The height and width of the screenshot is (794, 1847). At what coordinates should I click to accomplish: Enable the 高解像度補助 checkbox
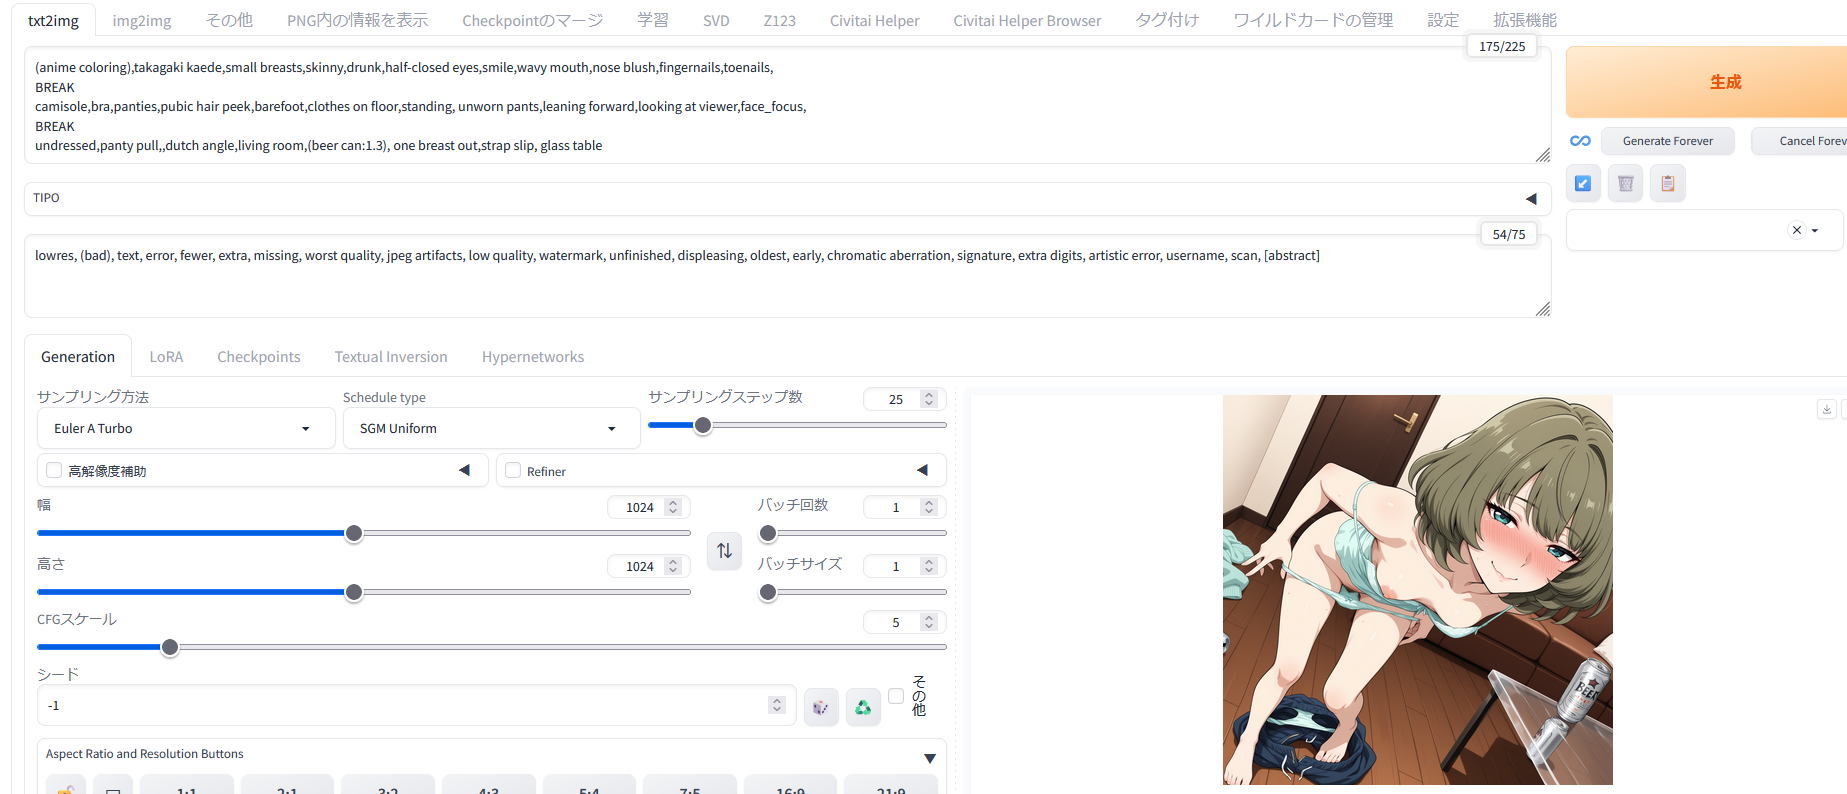click(x=55, y=470)
